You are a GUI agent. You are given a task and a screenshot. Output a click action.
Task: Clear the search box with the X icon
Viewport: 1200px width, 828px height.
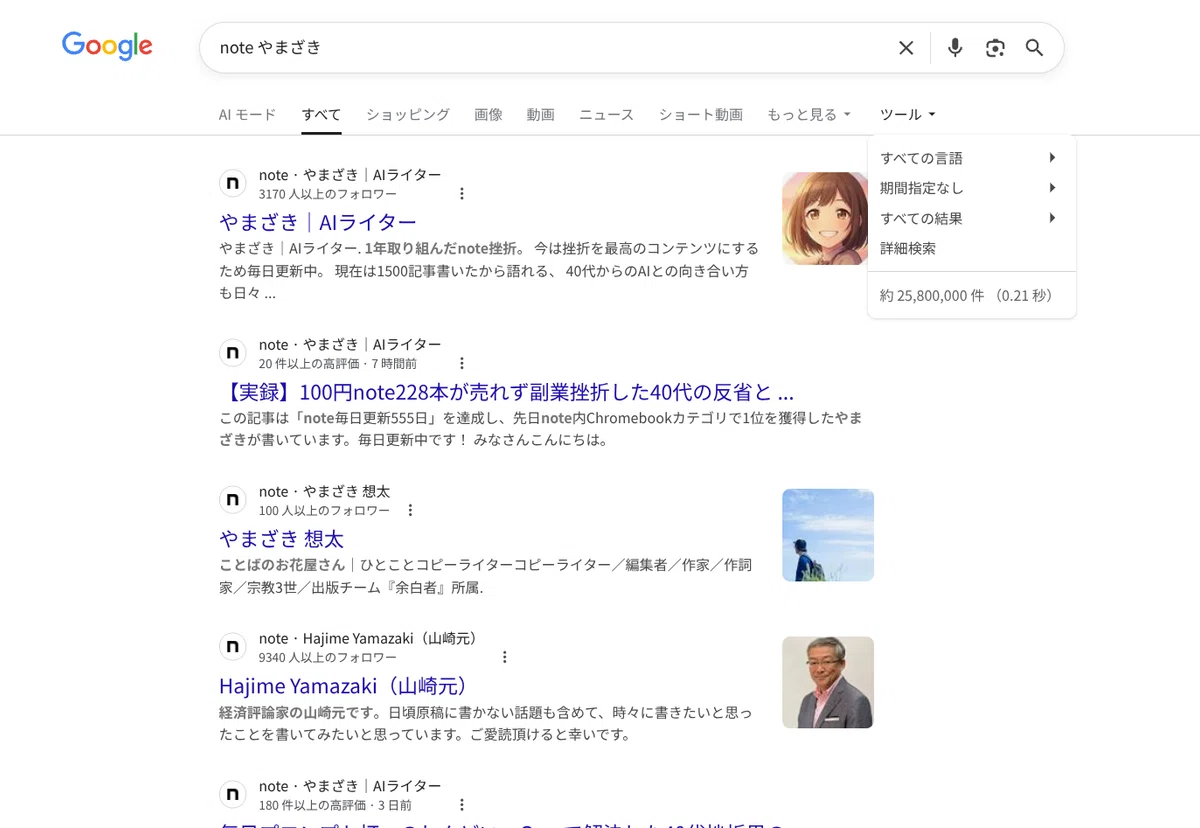point(906,48)
